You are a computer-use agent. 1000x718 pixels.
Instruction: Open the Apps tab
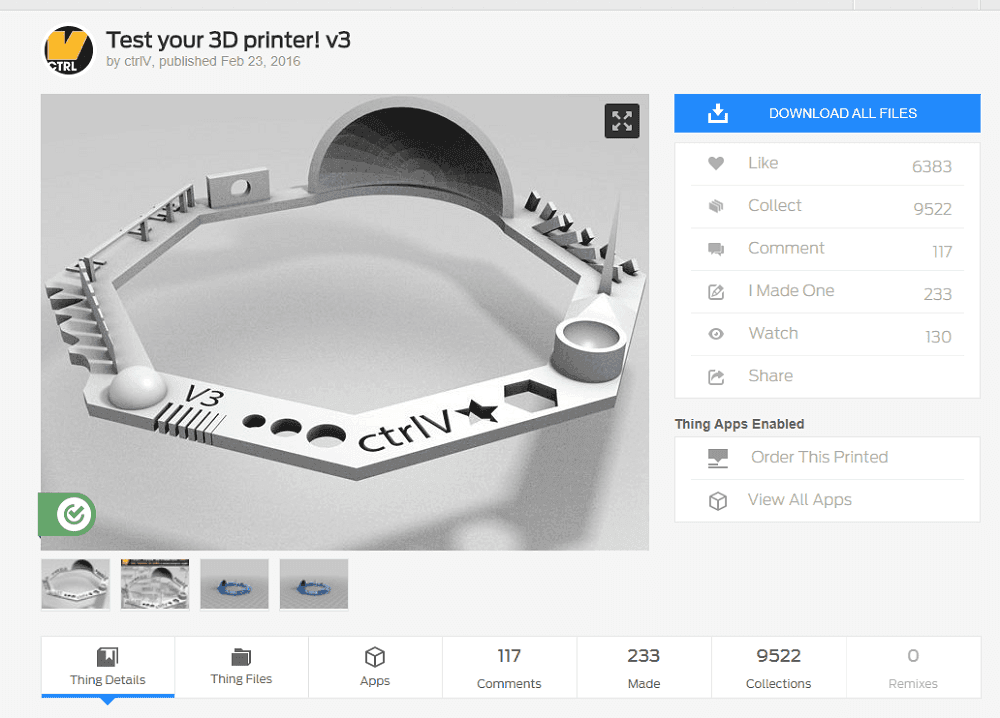[375, 667]
